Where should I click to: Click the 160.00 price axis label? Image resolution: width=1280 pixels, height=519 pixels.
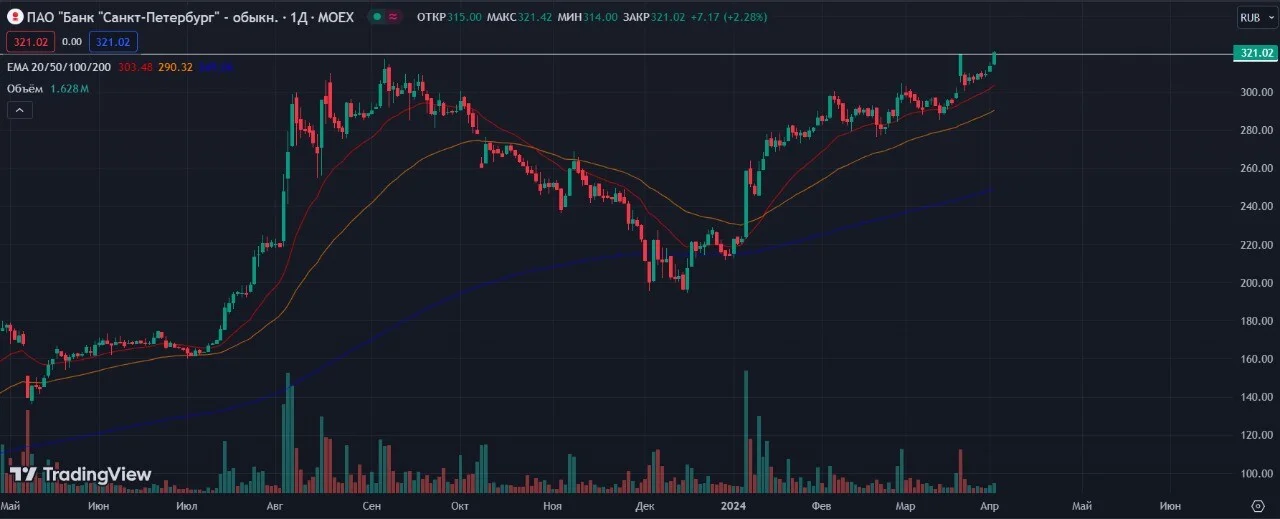[x=1256, y=359]
